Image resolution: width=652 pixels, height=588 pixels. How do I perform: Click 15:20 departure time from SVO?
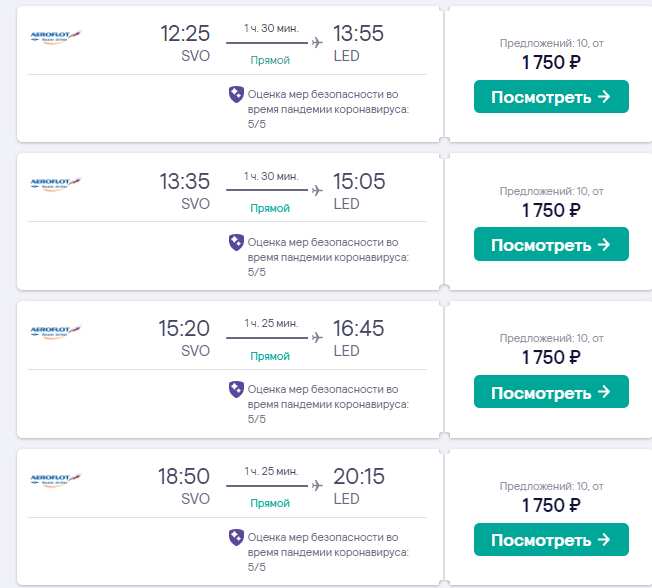click(184, 328)
